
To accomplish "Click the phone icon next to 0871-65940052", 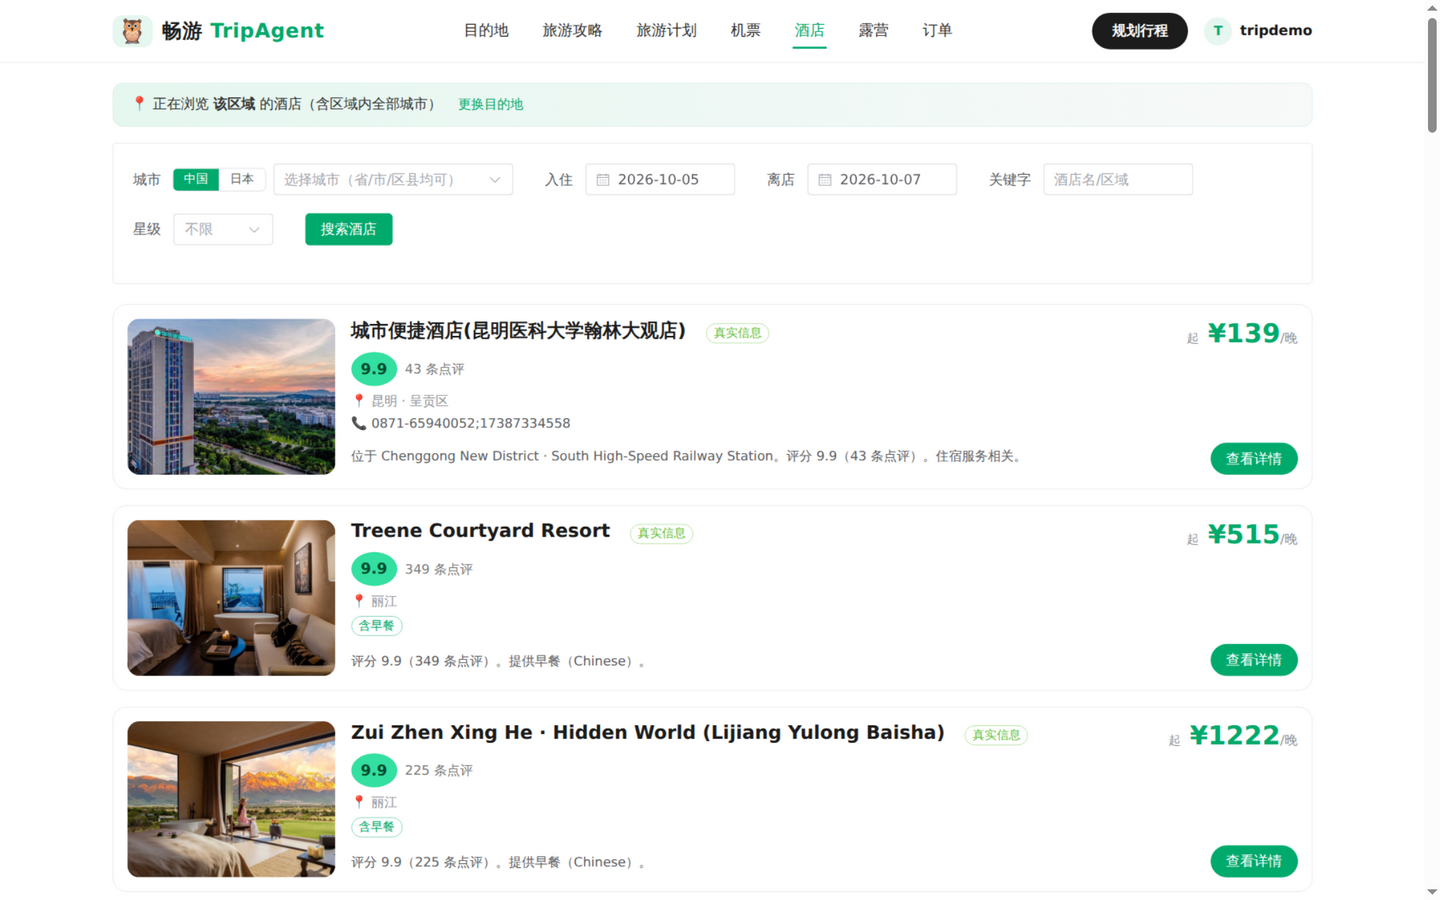I will coord(358,423).
